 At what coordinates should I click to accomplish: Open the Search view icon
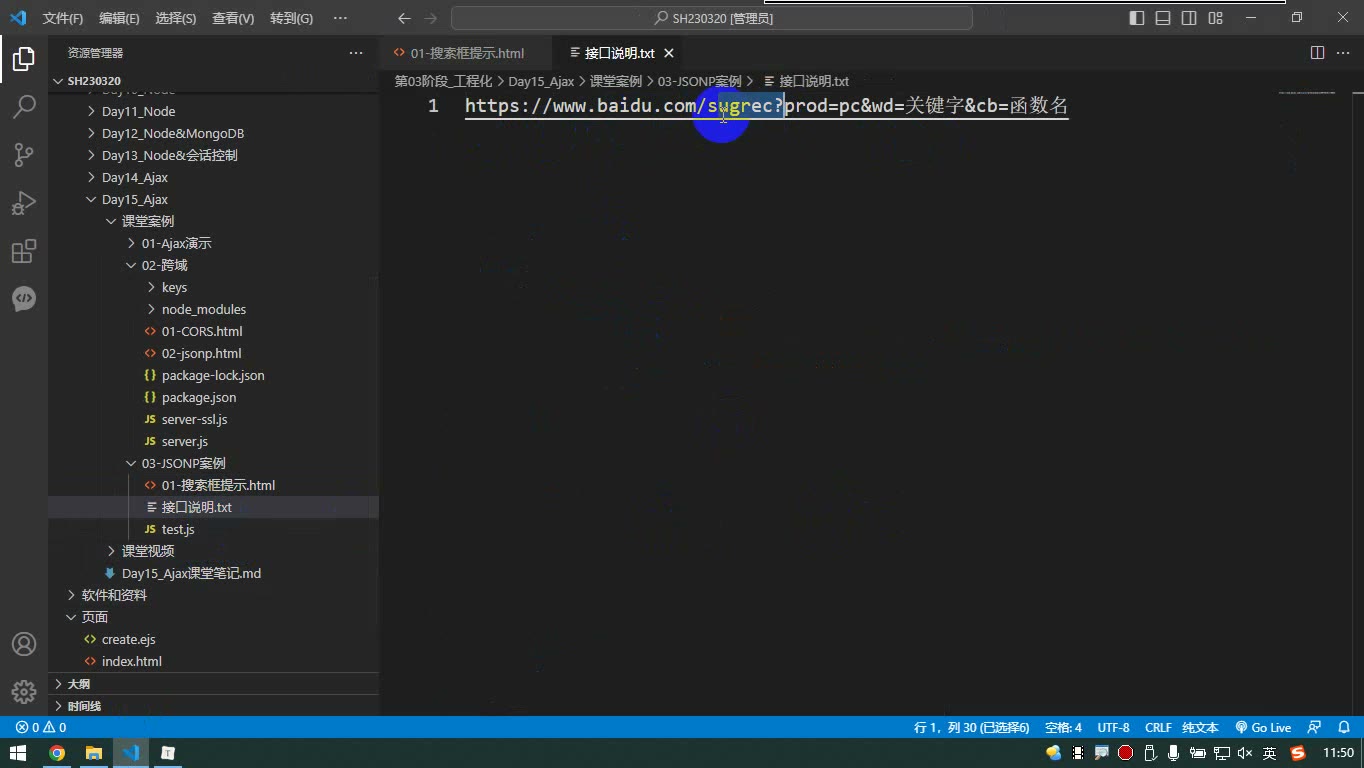[x=24, y=106]
